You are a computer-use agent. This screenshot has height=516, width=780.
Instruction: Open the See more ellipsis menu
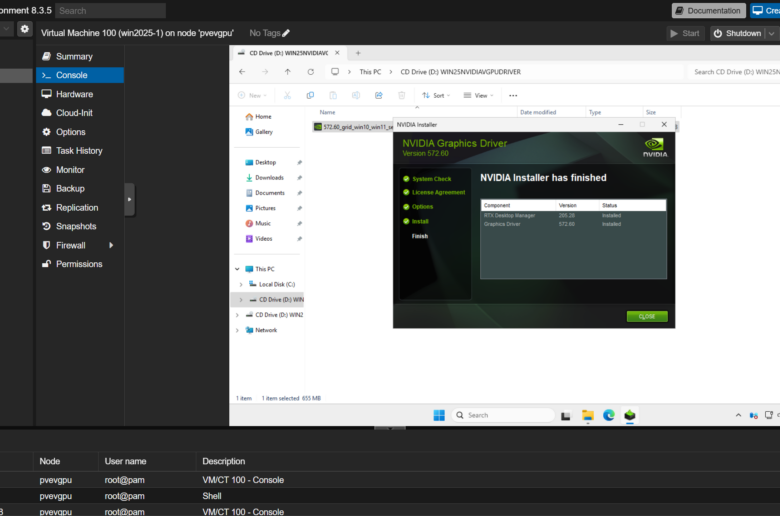click(513, 96)
